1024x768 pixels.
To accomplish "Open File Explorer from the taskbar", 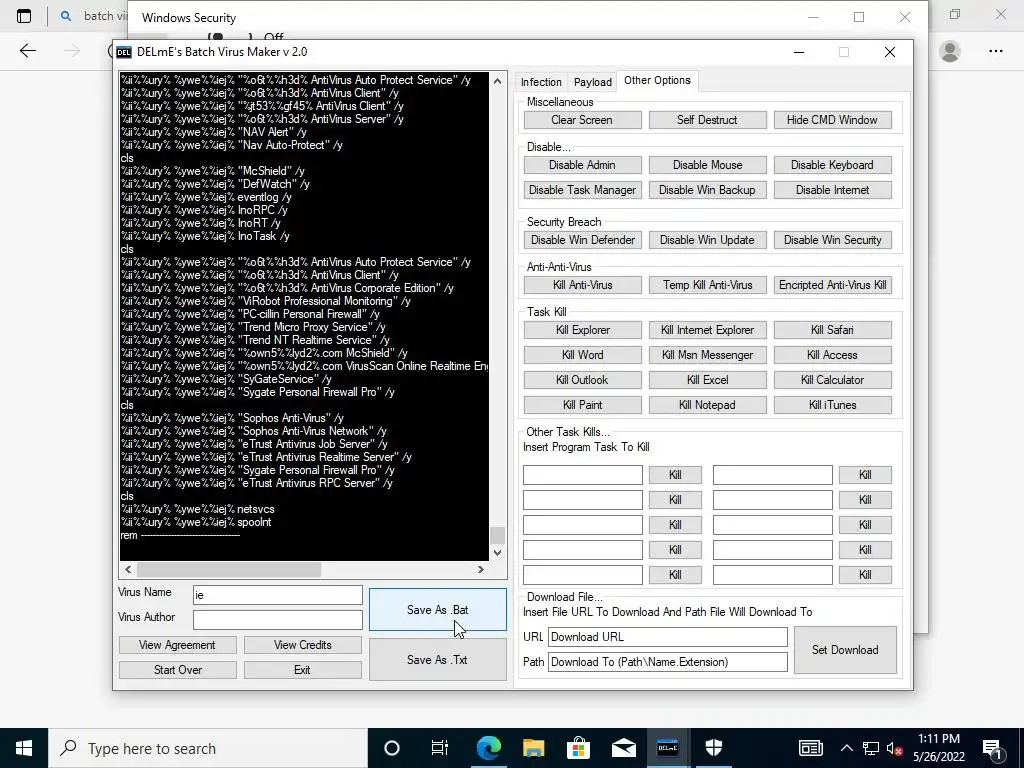I will (x=534, y=748).
